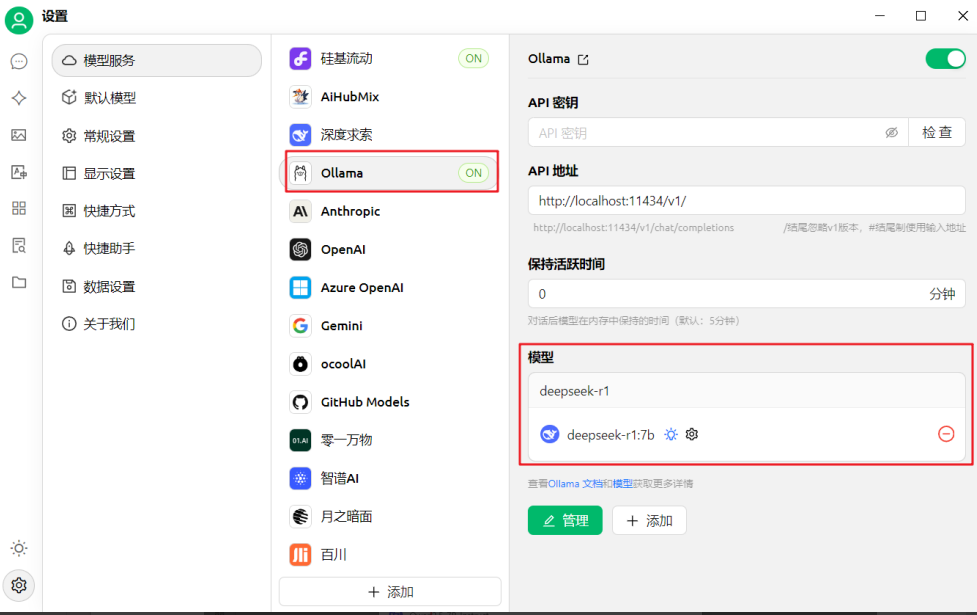Open Ollama external link icon
This screenshot has width=977, height=615.
(583, 59)
